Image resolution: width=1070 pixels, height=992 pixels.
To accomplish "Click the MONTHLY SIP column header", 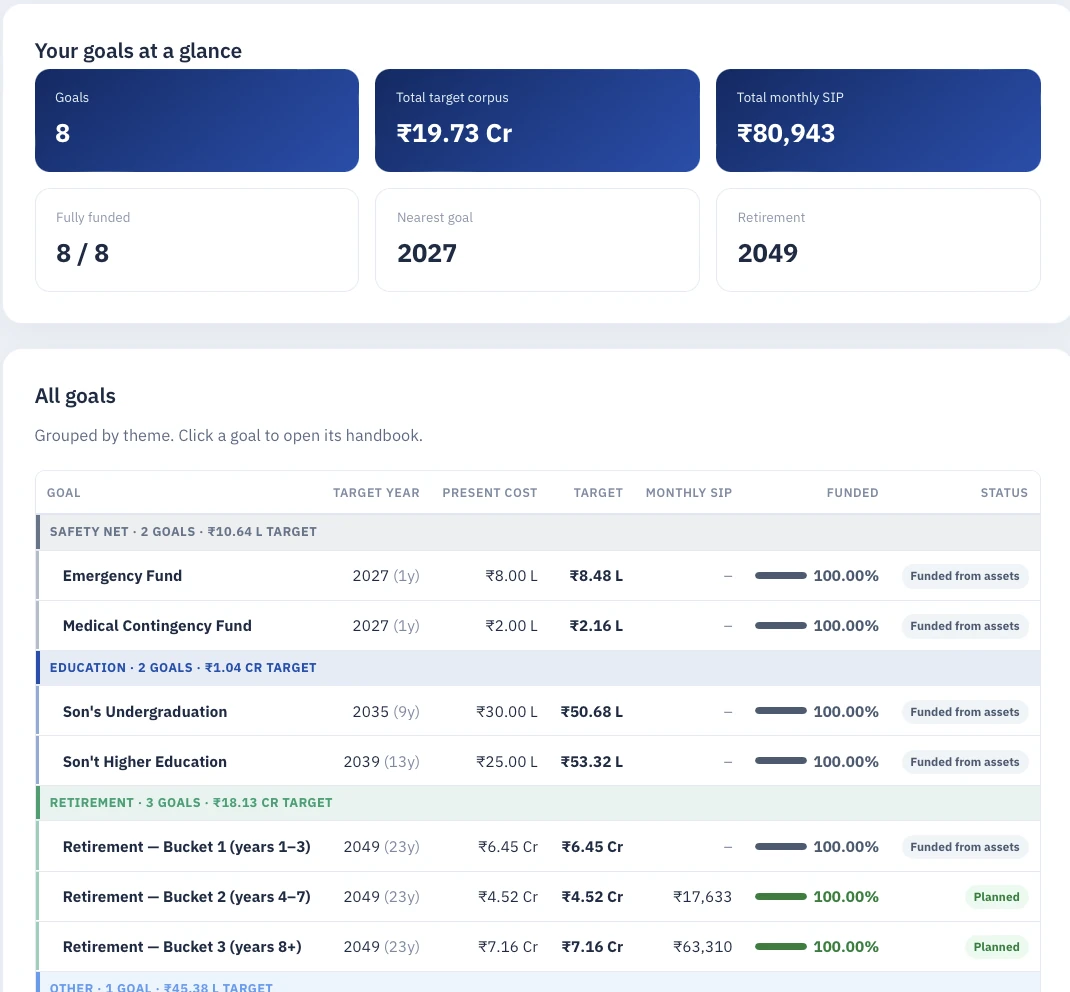I will 689,493.
